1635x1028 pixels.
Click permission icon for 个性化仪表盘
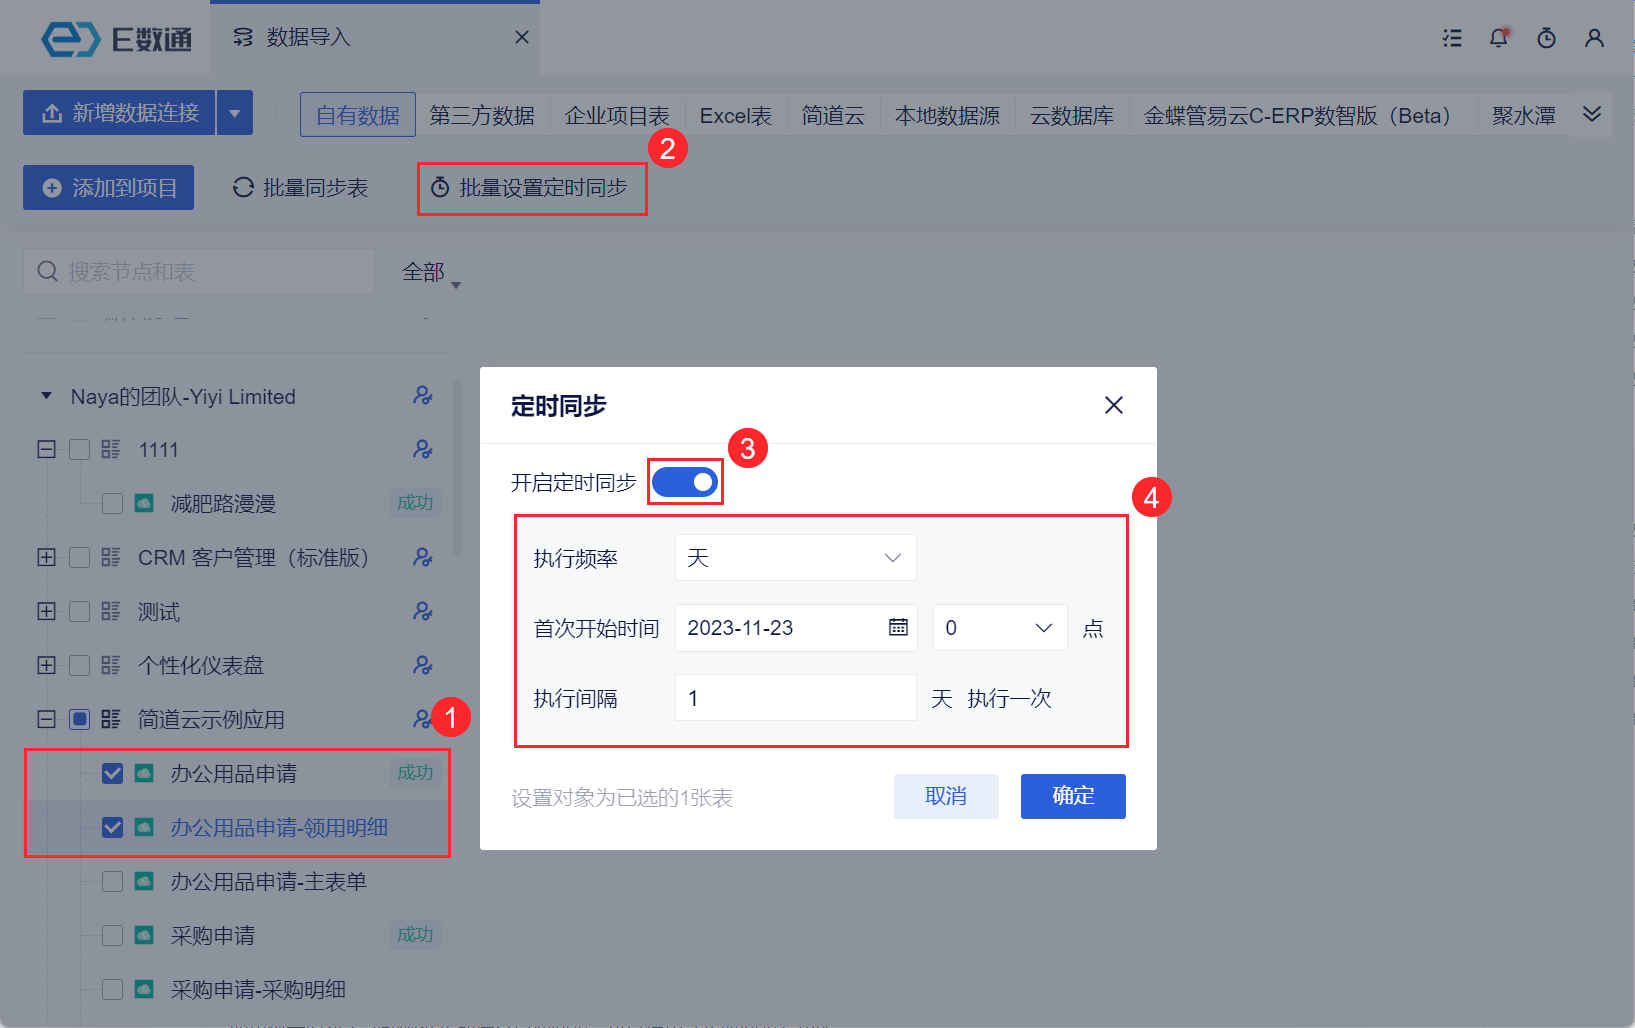pos(423,666)
